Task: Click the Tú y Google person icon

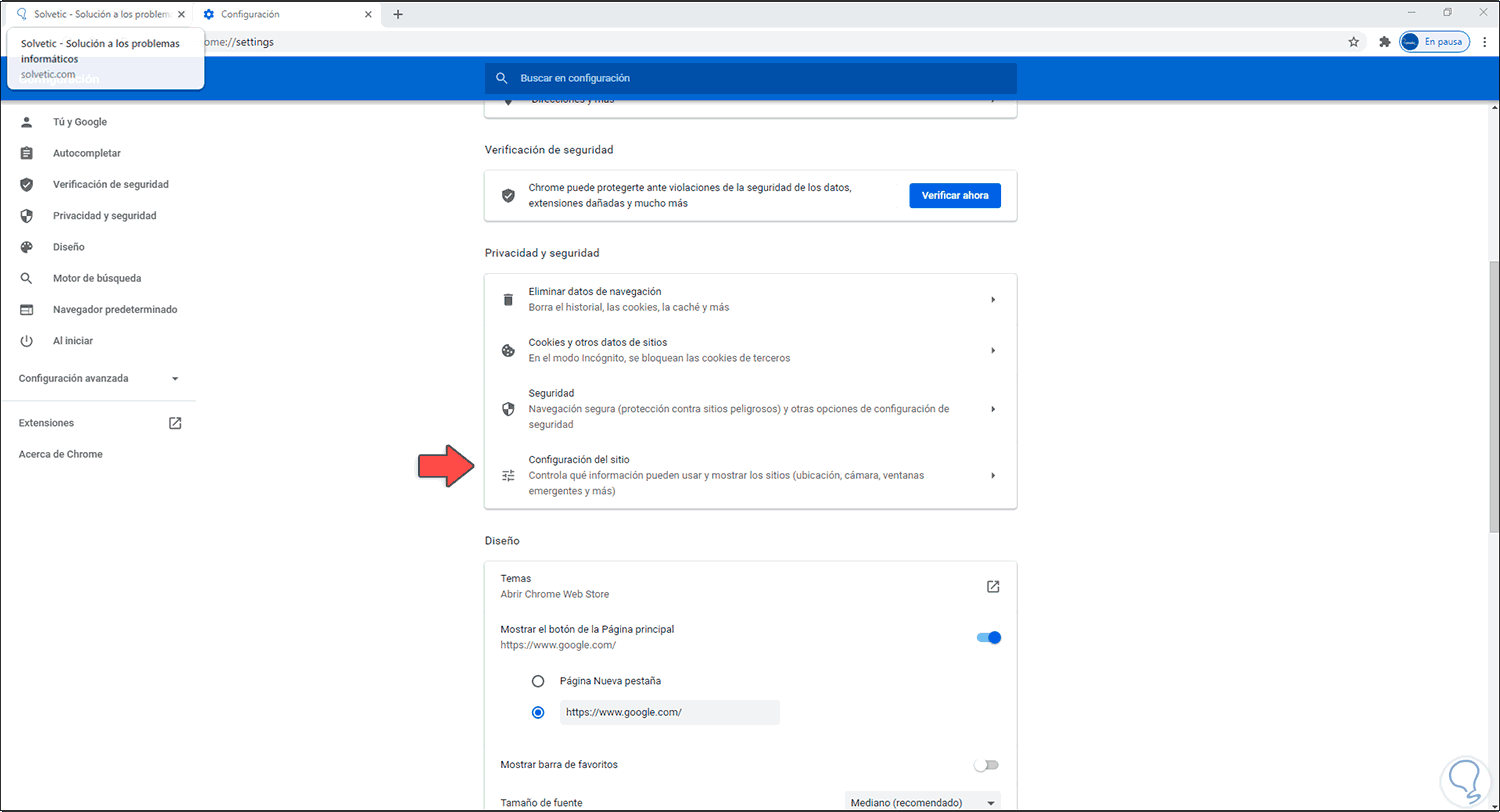Action: (x=27, y=122)
